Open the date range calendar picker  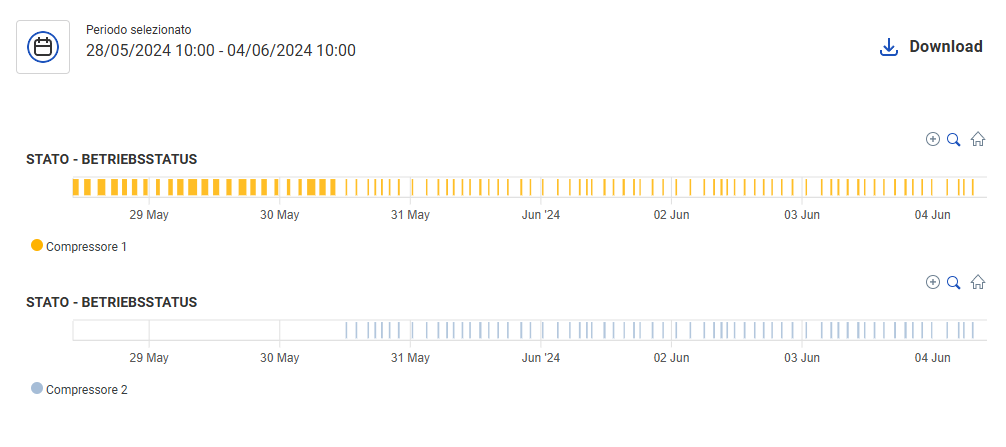click(x=43, y=47)
